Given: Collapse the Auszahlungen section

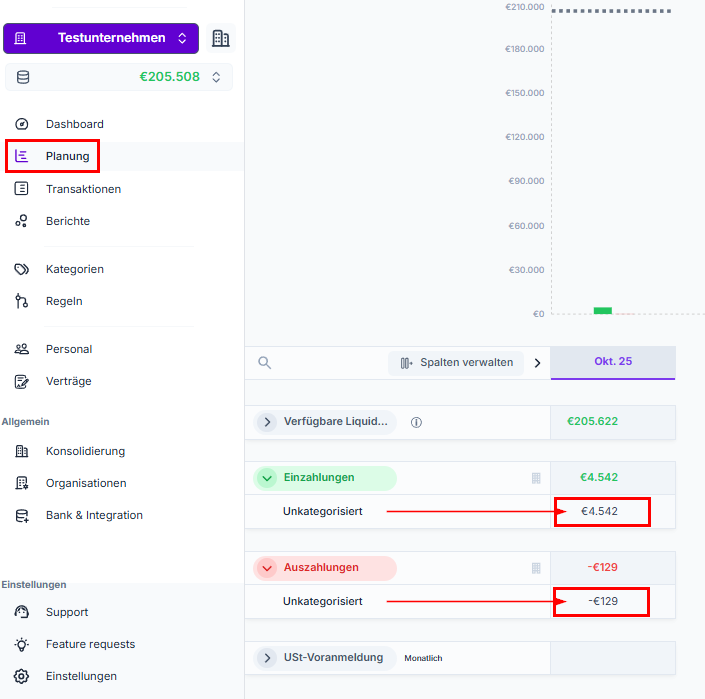Looking at the screenshot, I should click(x=267, y=568).
